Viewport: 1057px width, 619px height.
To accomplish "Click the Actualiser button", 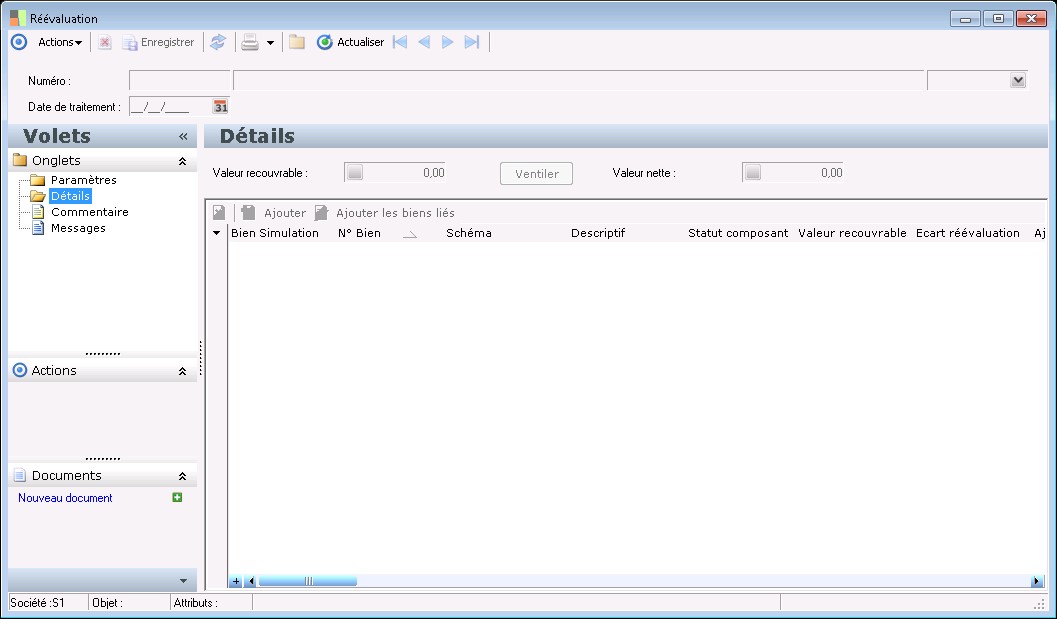I will tap(351, 42).
